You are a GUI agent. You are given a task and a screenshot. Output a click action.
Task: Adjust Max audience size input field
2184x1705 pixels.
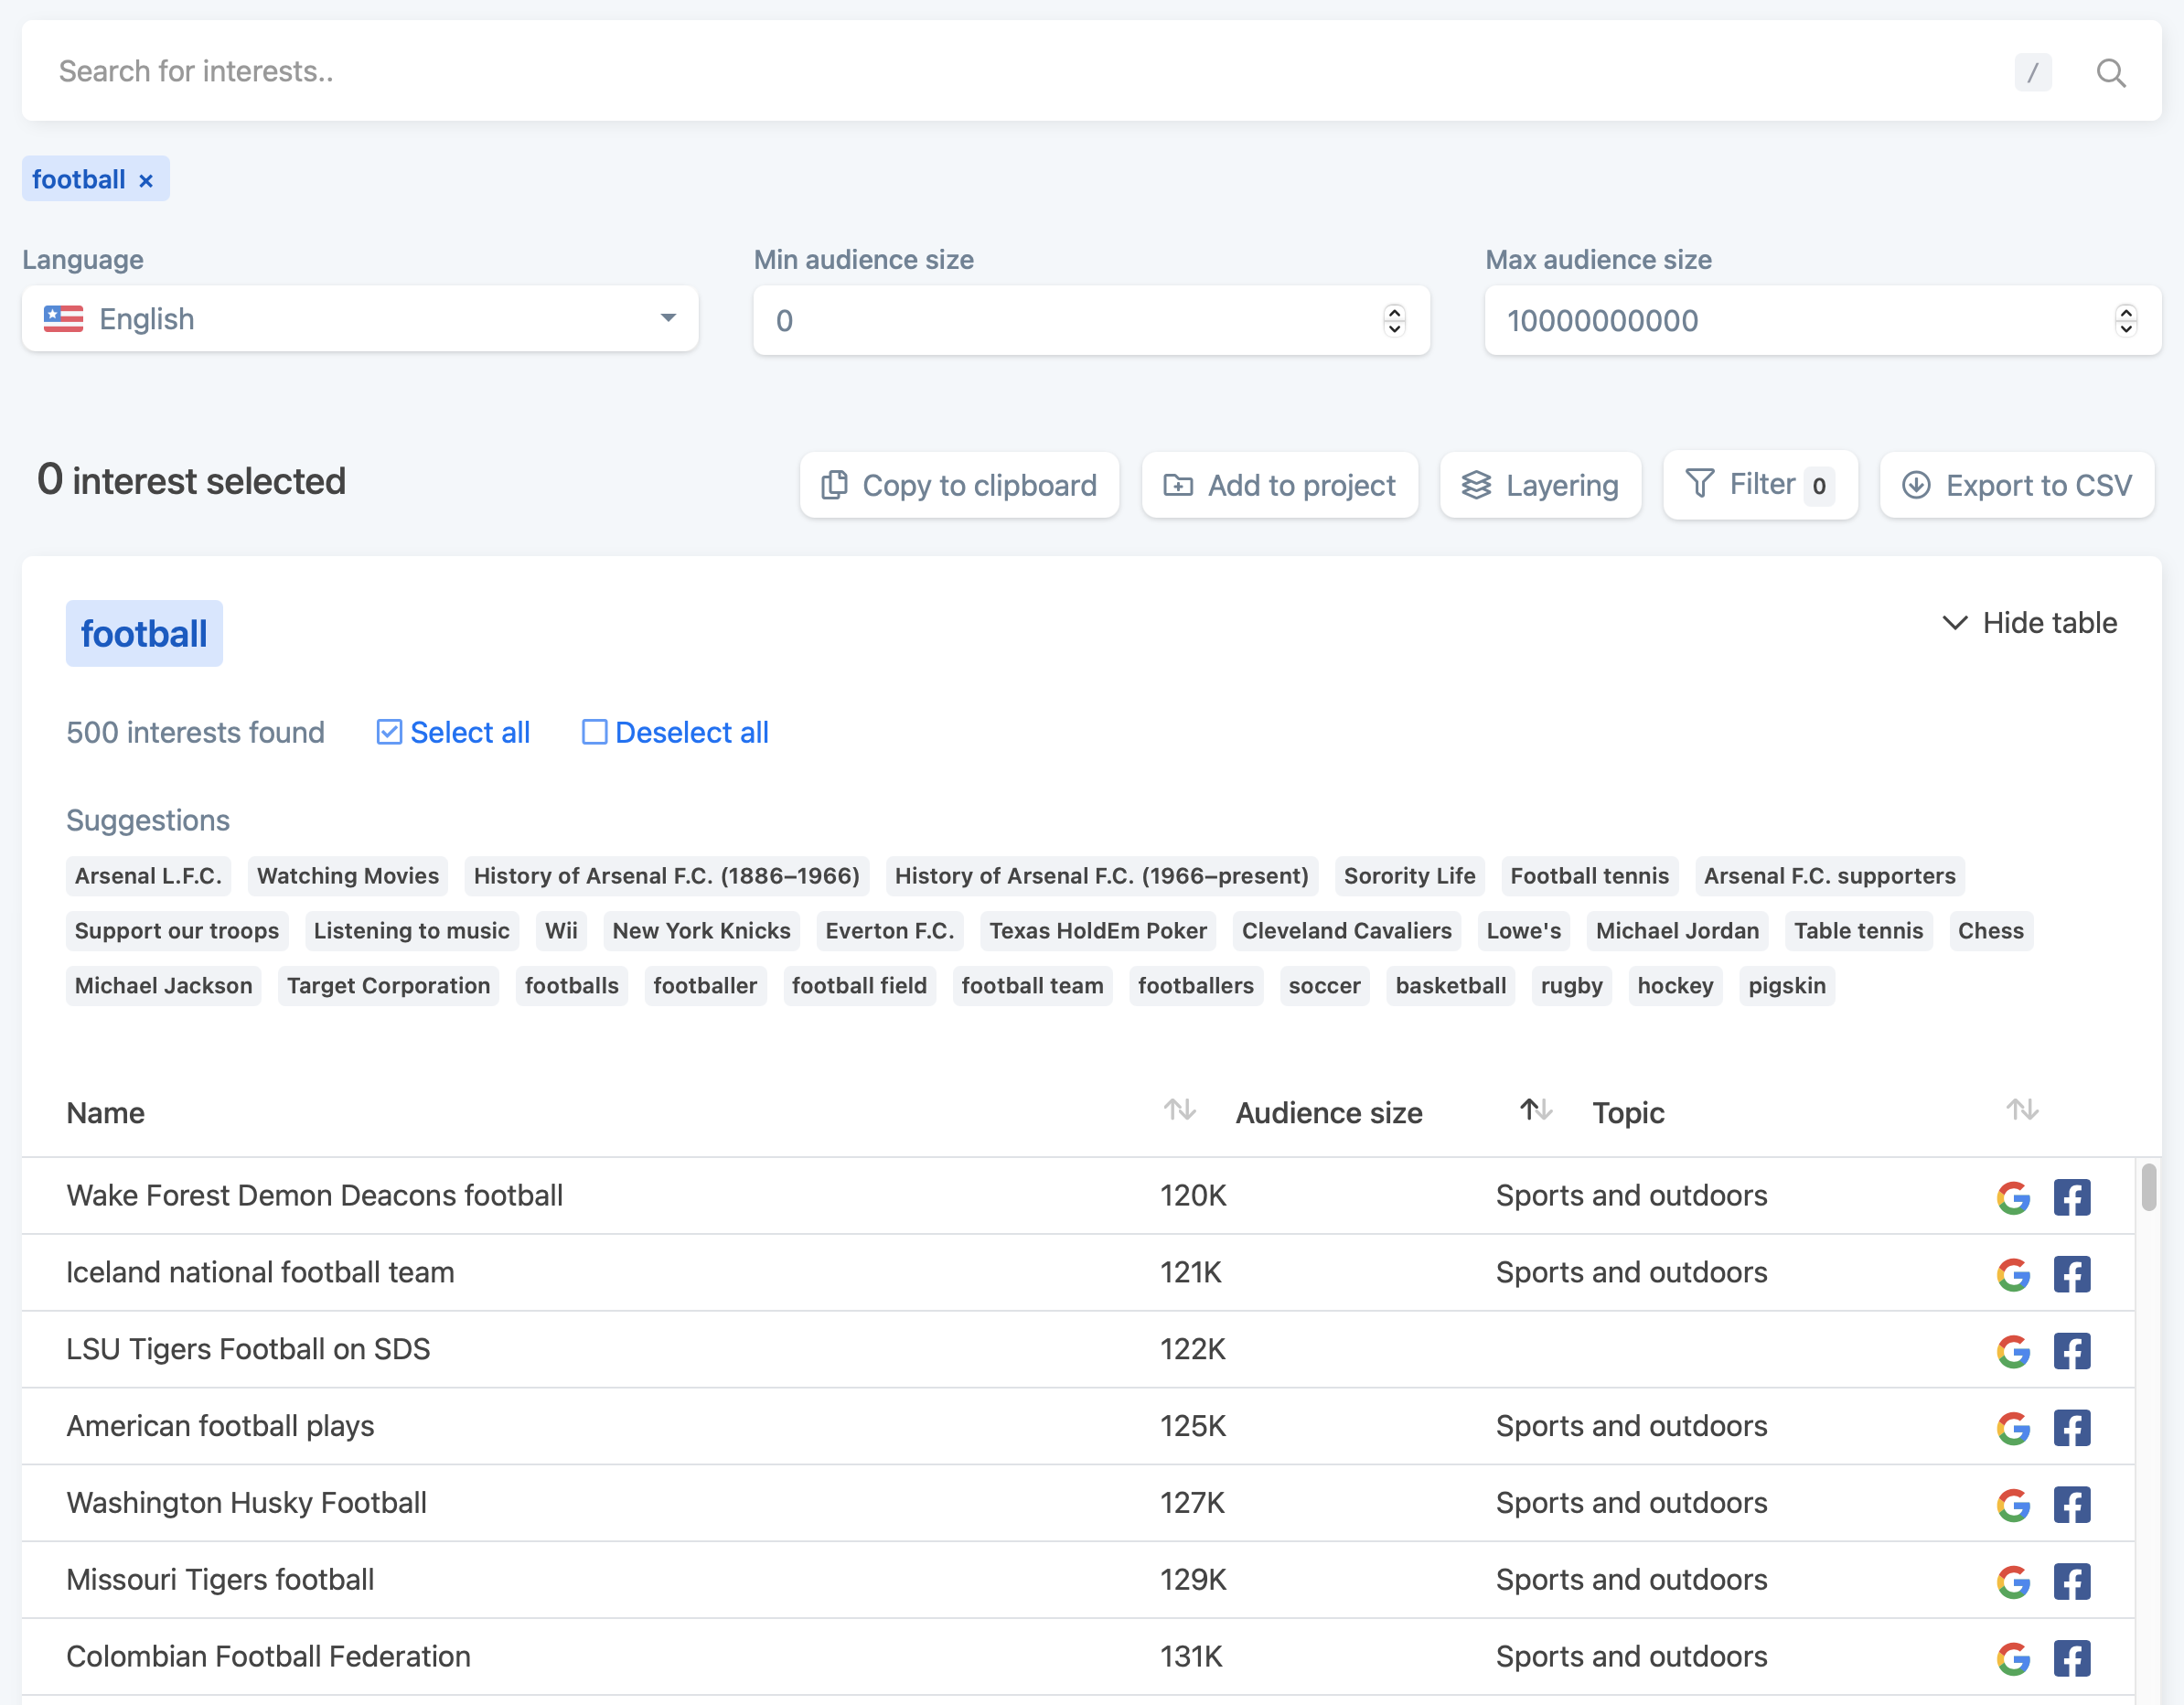click(x=2127, y=319)
